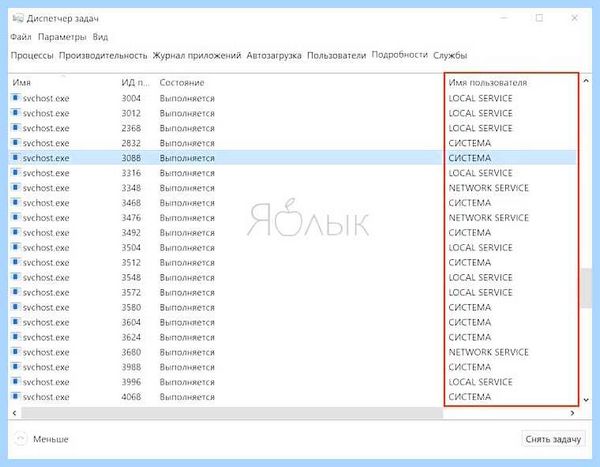Click the vertical scrollbar thumb
Viewport: 600px width, 467px height.
click(x=586, y=288)
